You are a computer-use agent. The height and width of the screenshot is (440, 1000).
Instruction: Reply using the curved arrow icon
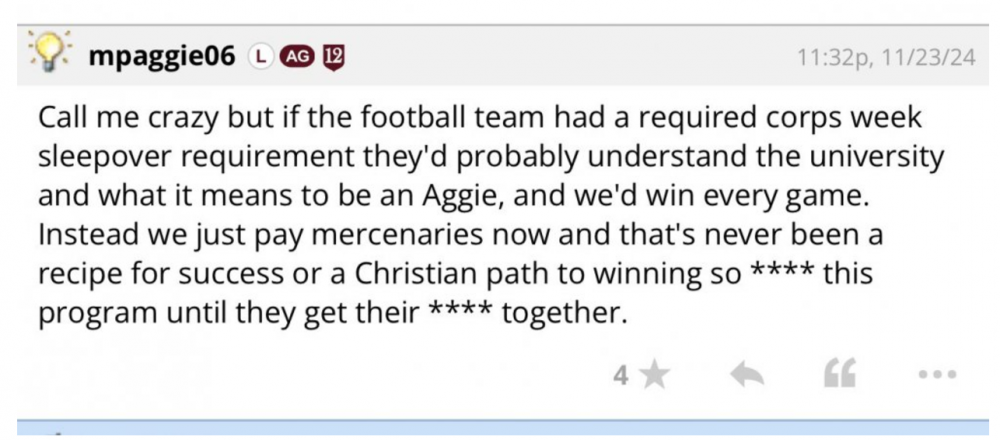tap(743, 375)
